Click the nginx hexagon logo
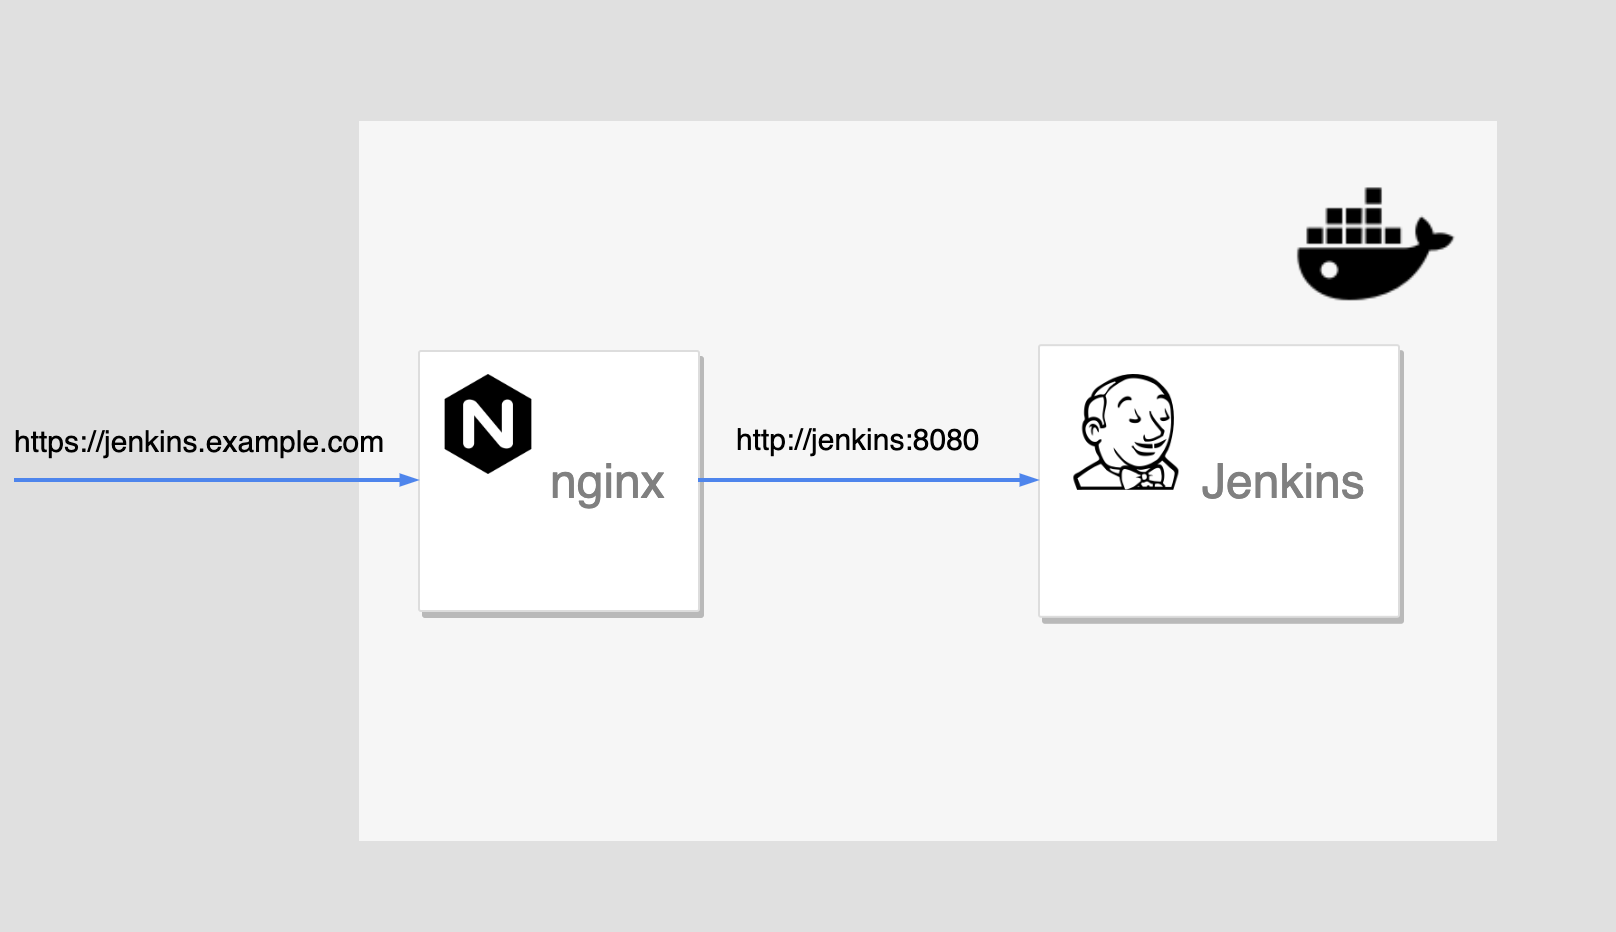Viewport: 1616px width, 932px height. pyautogui.click(x=488, y=424)
